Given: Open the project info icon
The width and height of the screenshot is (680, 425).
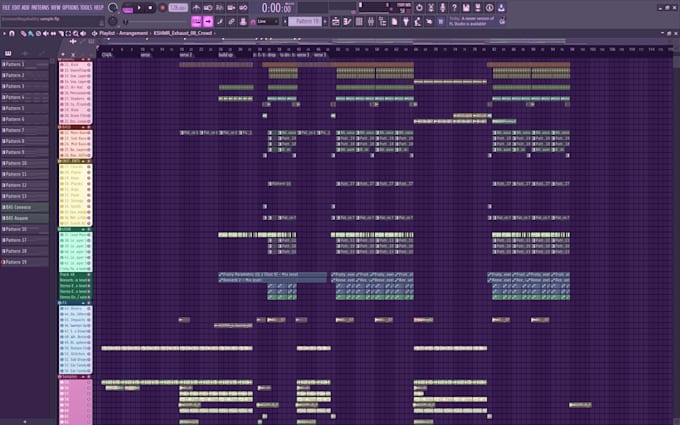Looking at the screenshot, I should pos(489,8).
